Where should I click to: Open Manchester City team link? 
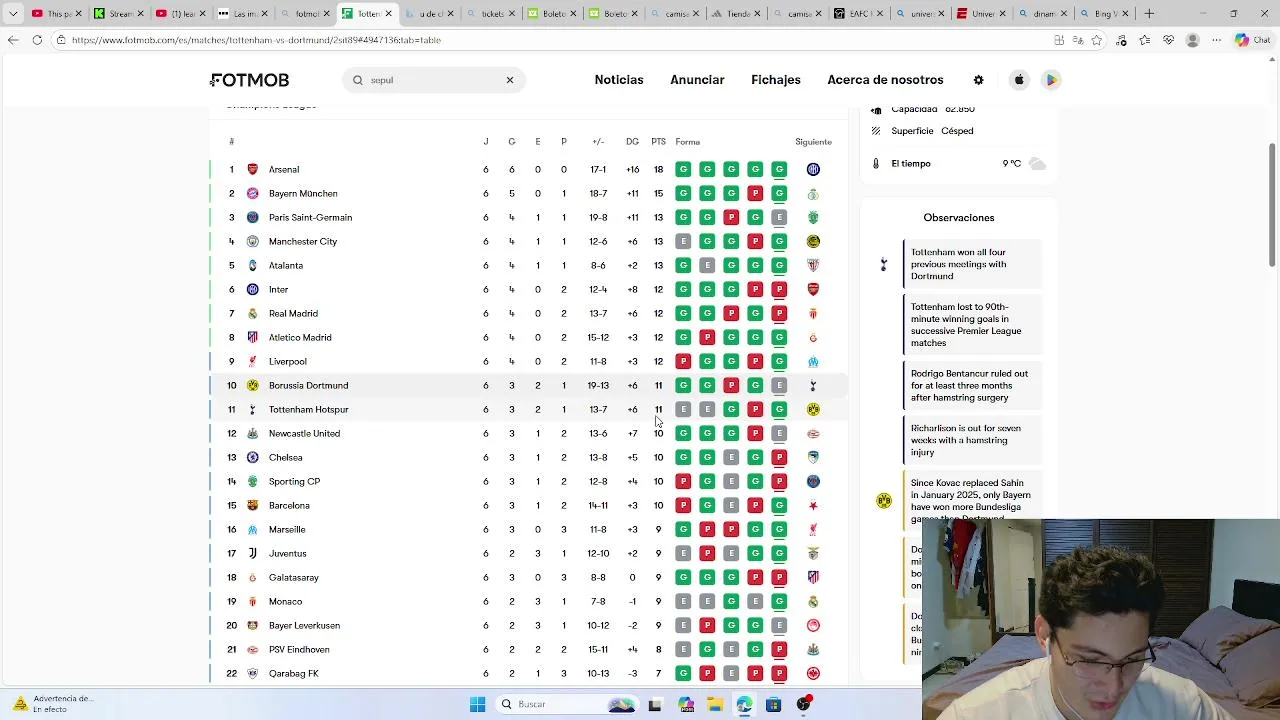pos(303,241)
